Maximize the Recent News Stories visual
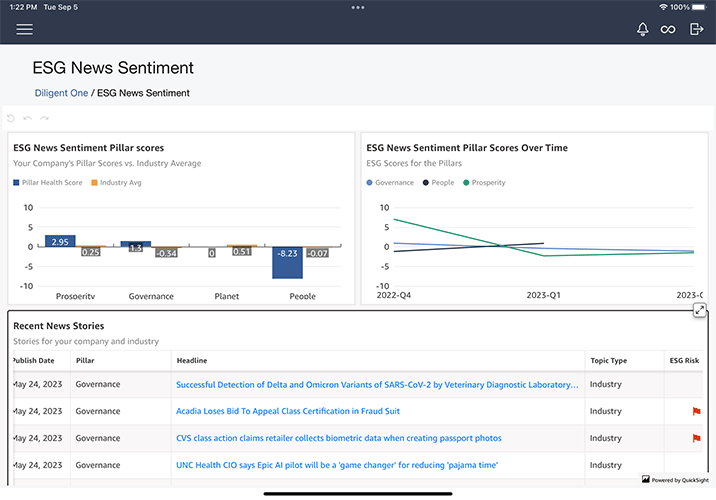The width and height of the screenshot is (716, 500). (x=700, y=310)
